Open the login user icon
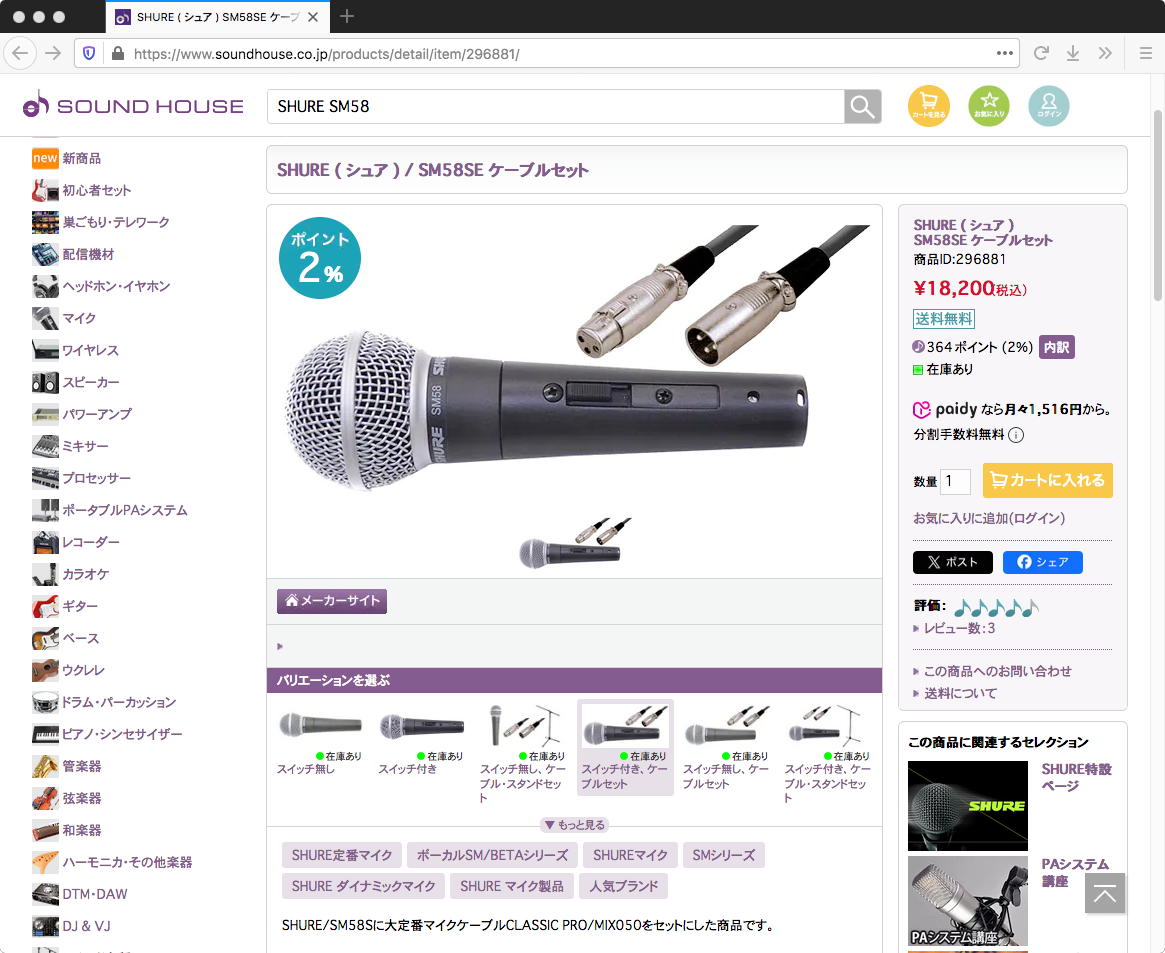 pyautogui.click(x=1048, y=106)
